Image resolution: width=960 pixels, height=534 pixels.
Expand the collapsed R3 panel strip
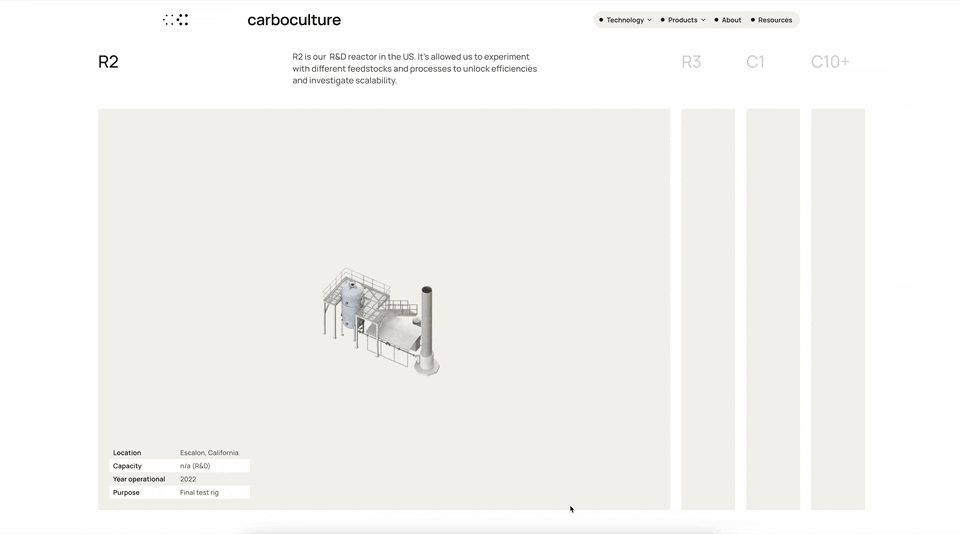click(x=708, y=309)
